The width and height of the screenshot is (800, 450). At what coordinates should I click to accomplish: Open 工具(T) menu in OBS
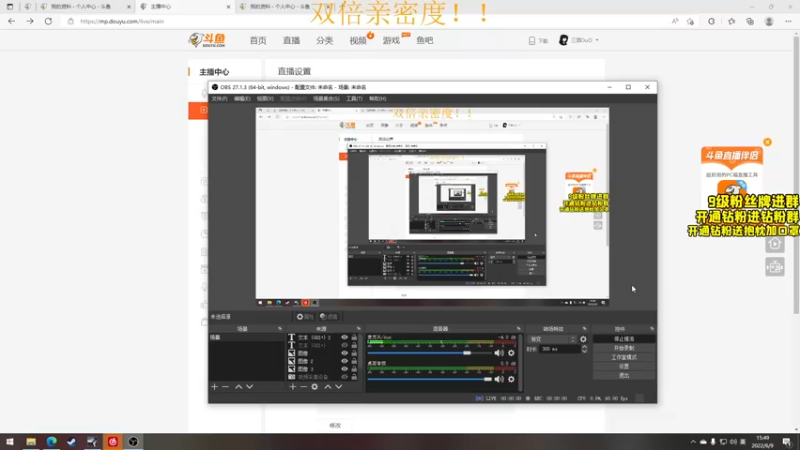pyautogui.click(x=354, y=98)
